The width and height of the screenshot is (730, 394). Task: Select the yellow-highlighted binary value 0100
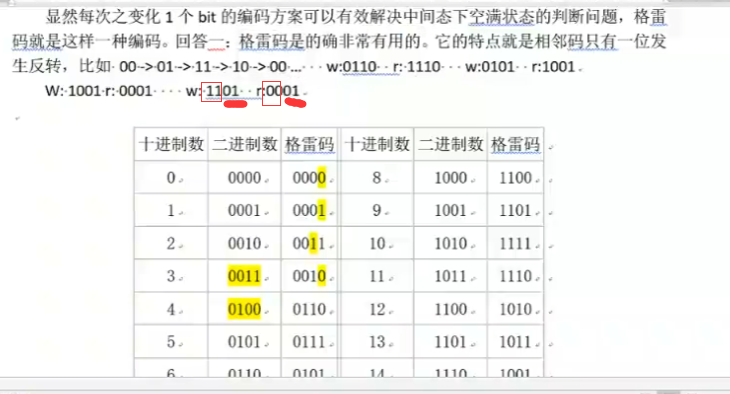pyautogui.click(x=244, y=309)
